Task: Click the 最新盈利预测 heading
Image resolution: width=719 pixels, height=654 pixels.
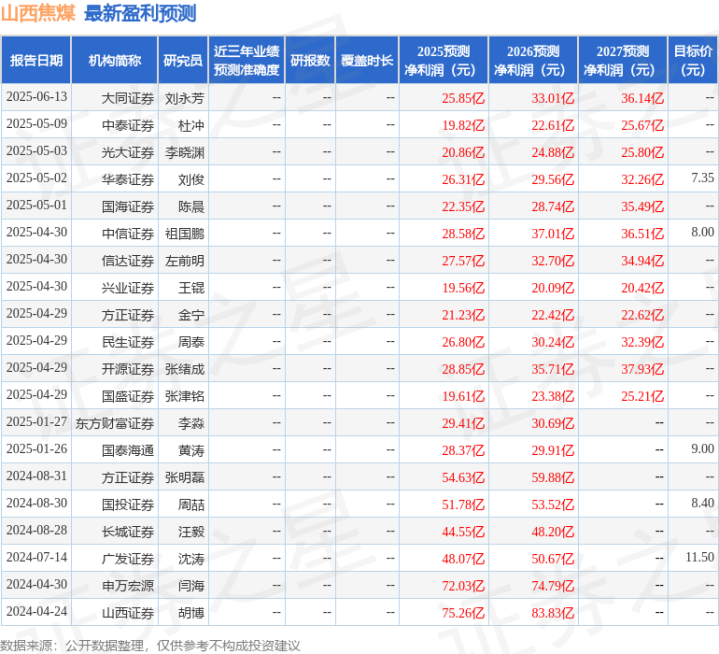Action: [x=140, y=13]
